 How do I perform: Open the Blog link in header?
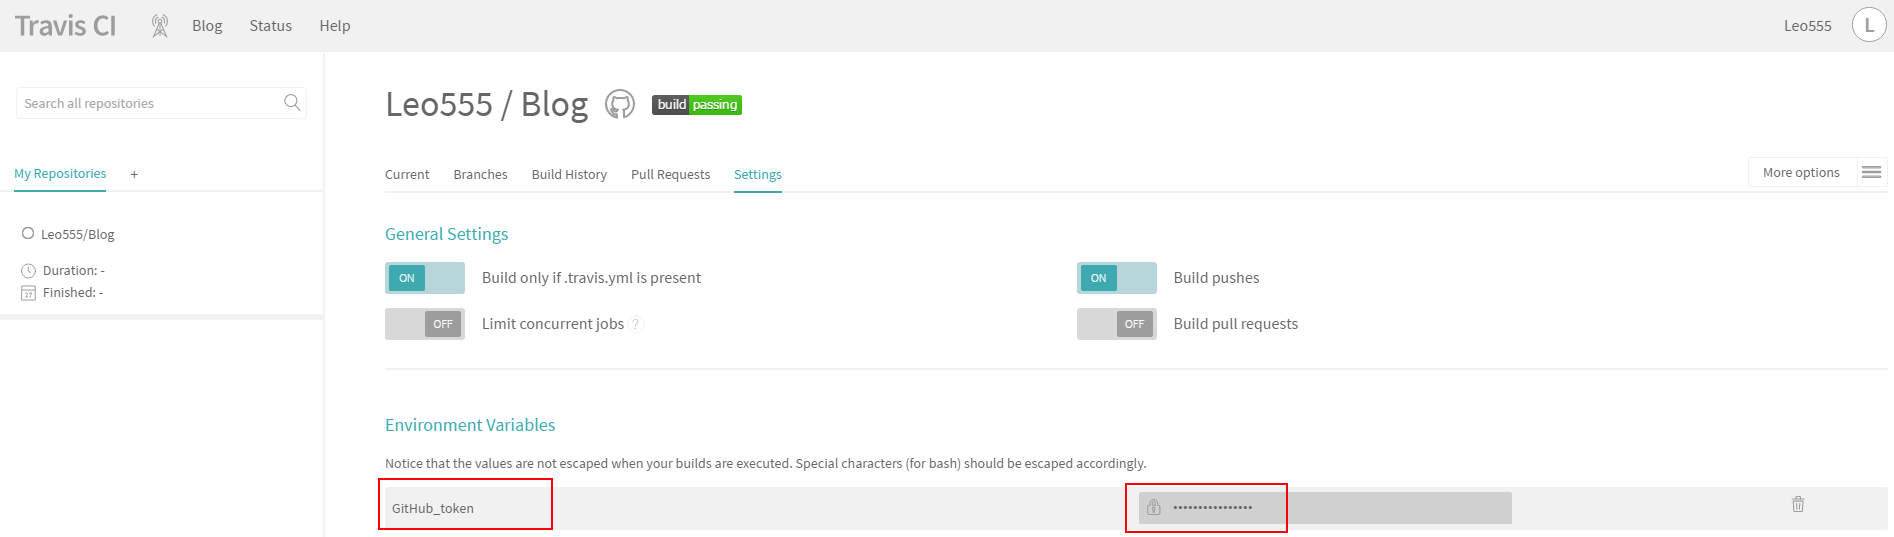tap(207, 26)
